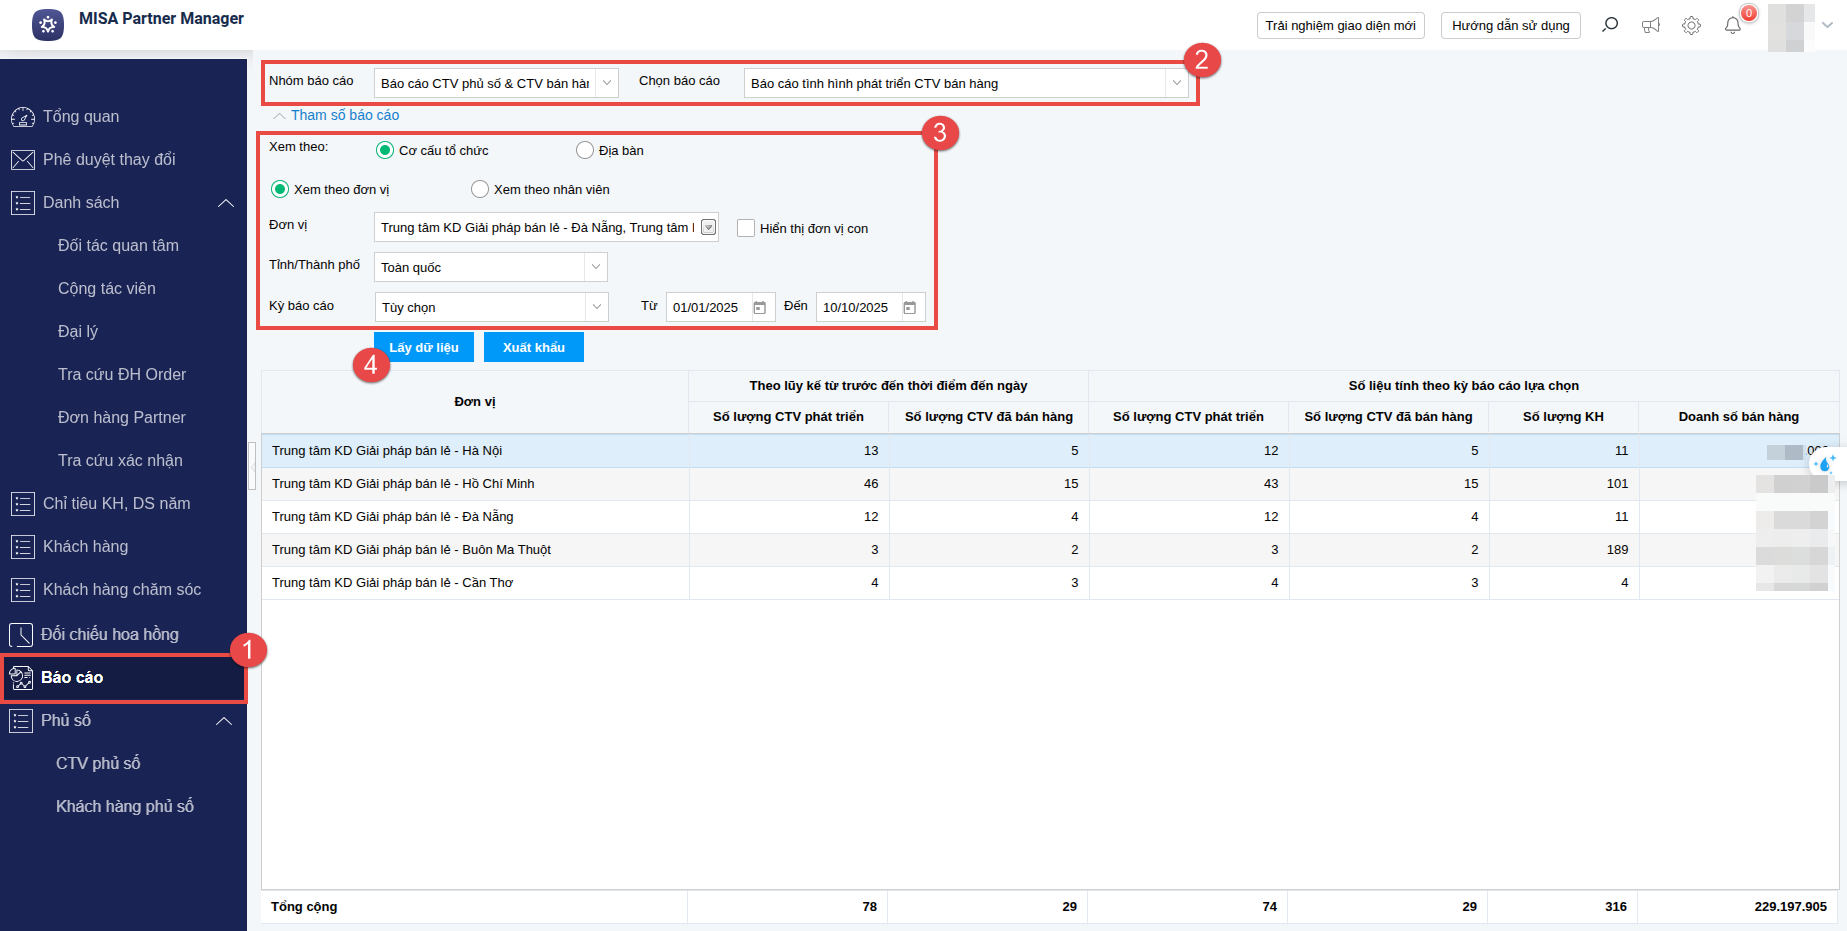Expand the Kỳ báo cáo dropdown
Image resolution: width=1847 pixels, height=931 pixels.
tap(597, 307)
